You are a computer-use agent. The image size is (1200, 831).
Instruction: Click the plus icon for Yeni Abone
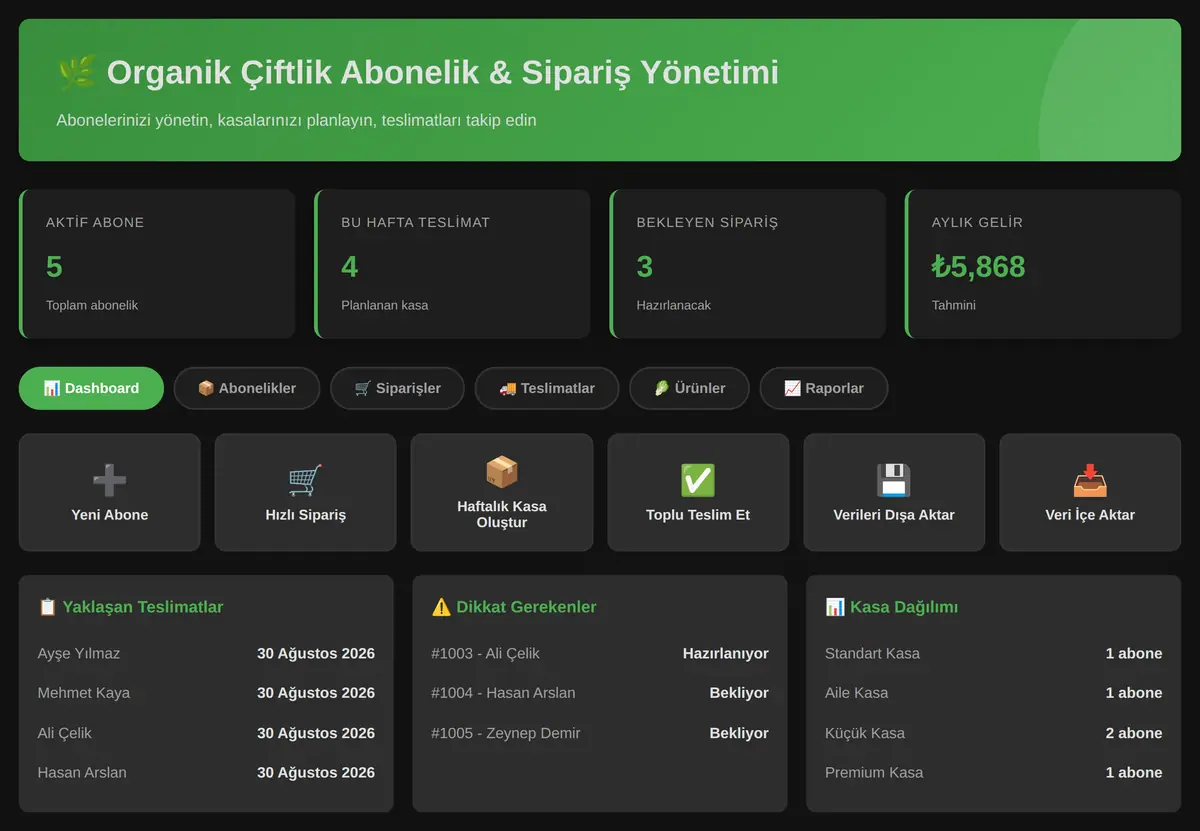(x=109, y=480)
